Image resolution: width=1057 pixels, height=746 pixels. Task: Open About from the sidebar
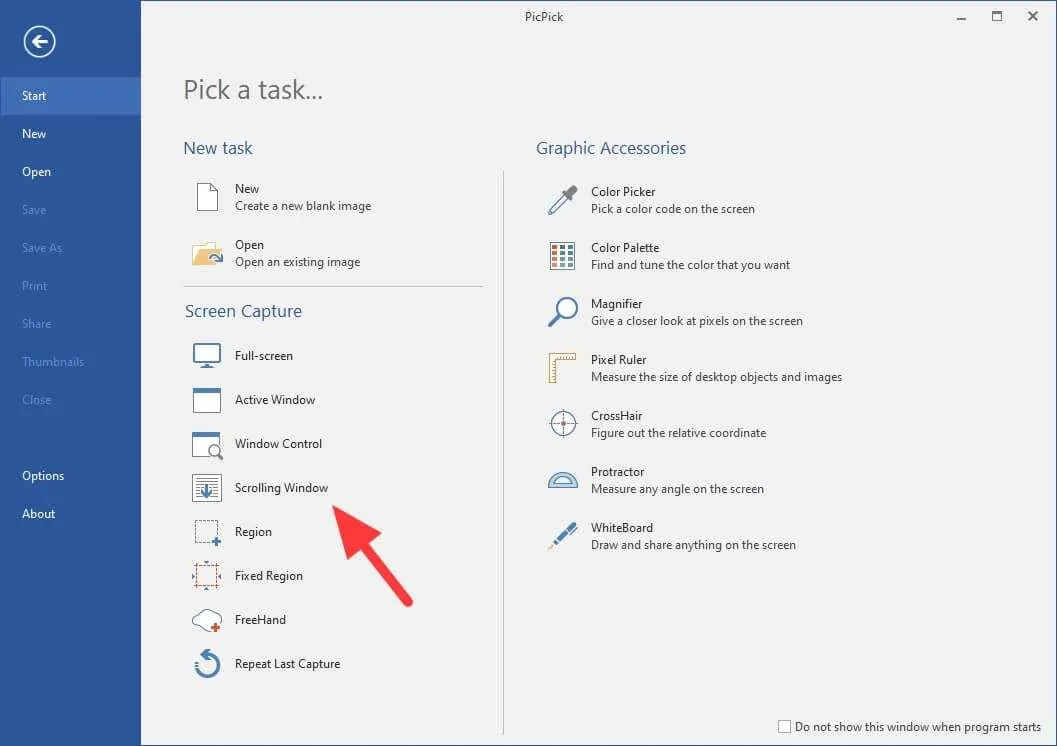click(x=70, y=514)
